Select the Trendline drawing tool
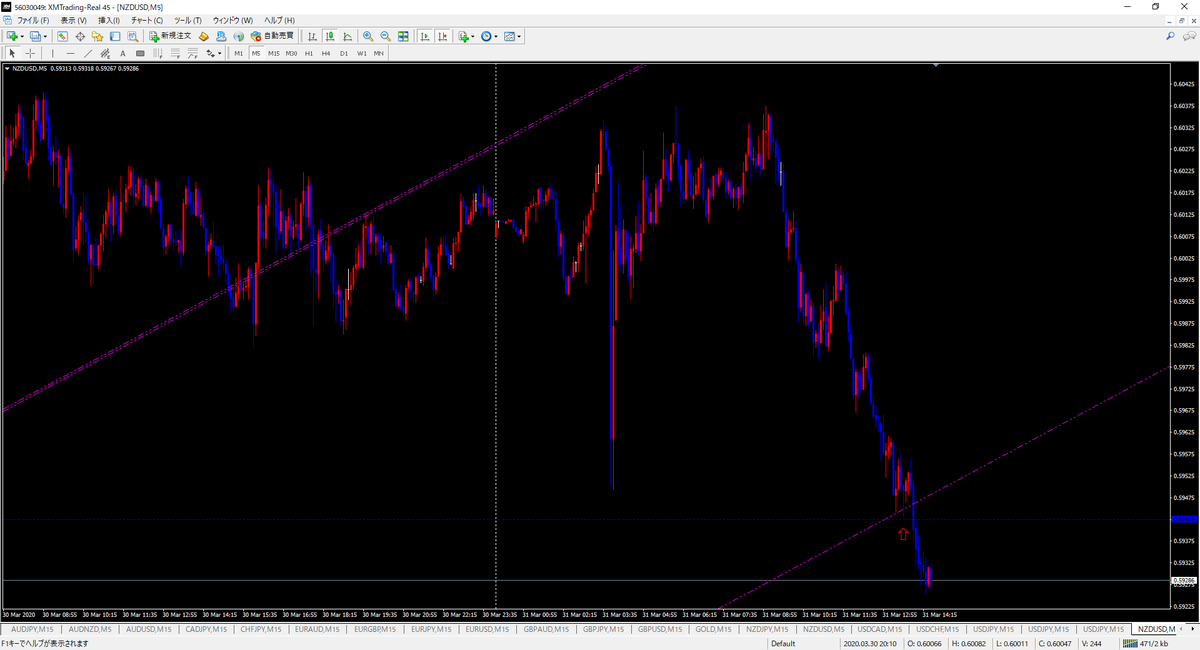This screenshot has height=650, width=1200. pos(88,53)
